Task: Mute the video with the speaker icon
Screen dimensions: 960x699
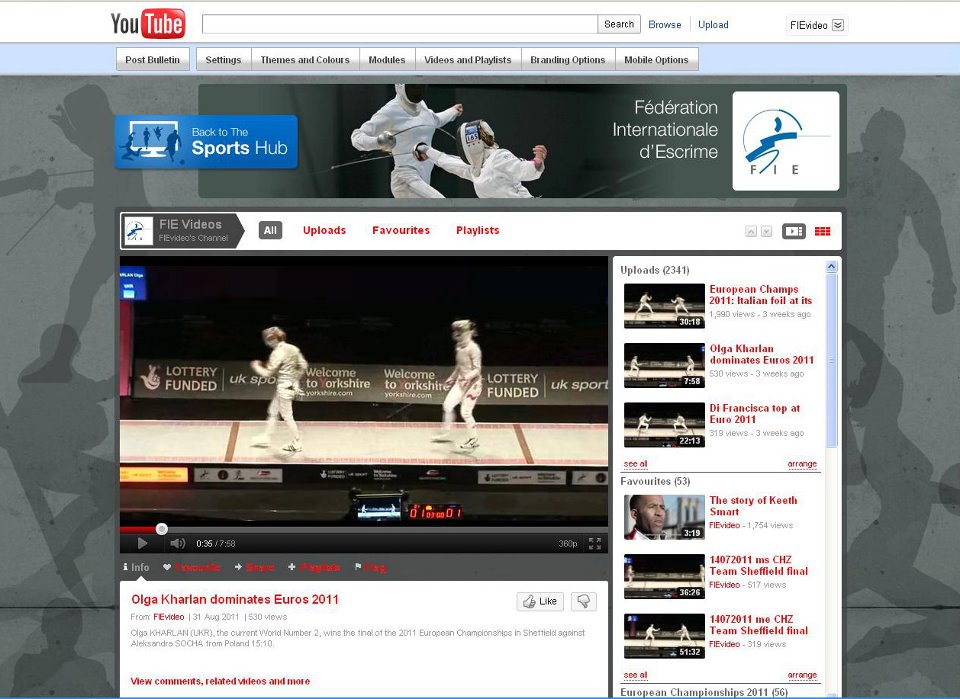Action: tap(177, 543)
